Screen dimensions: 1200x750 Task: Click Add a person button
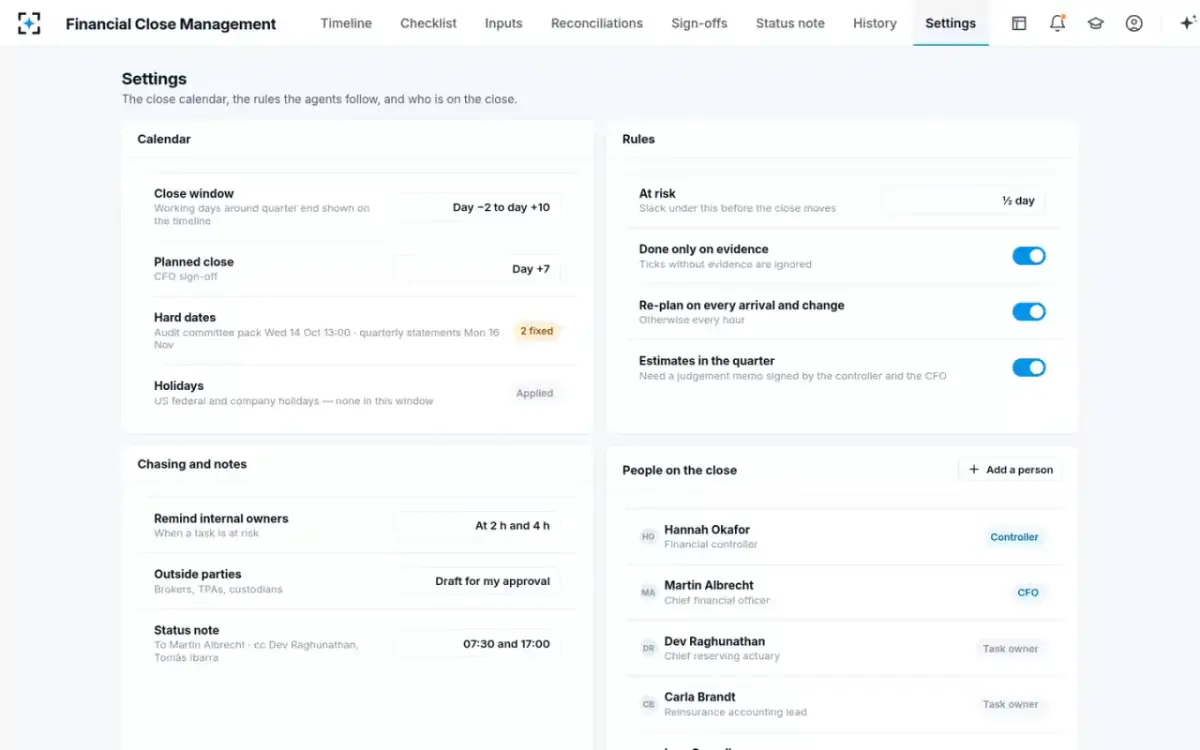(1010, 470)
